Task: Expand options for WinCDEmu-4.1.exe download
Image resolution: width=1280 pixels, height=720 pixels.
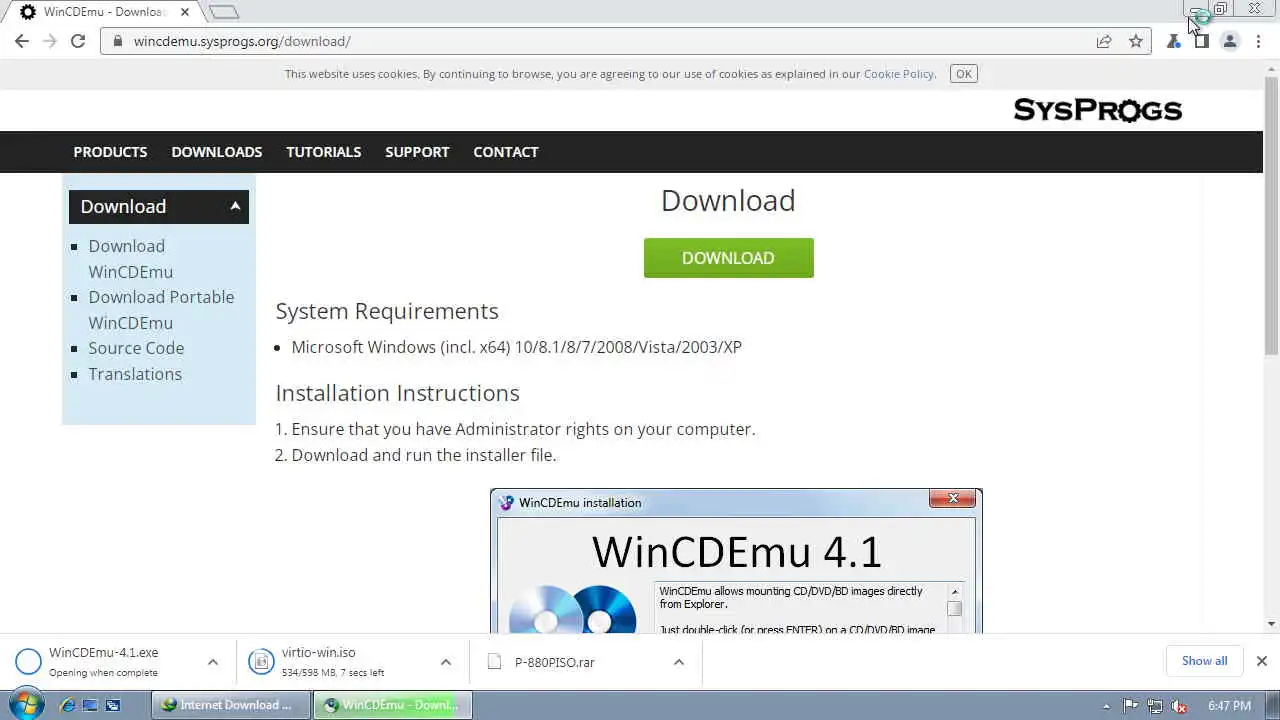Action: [x=213, y=662]
